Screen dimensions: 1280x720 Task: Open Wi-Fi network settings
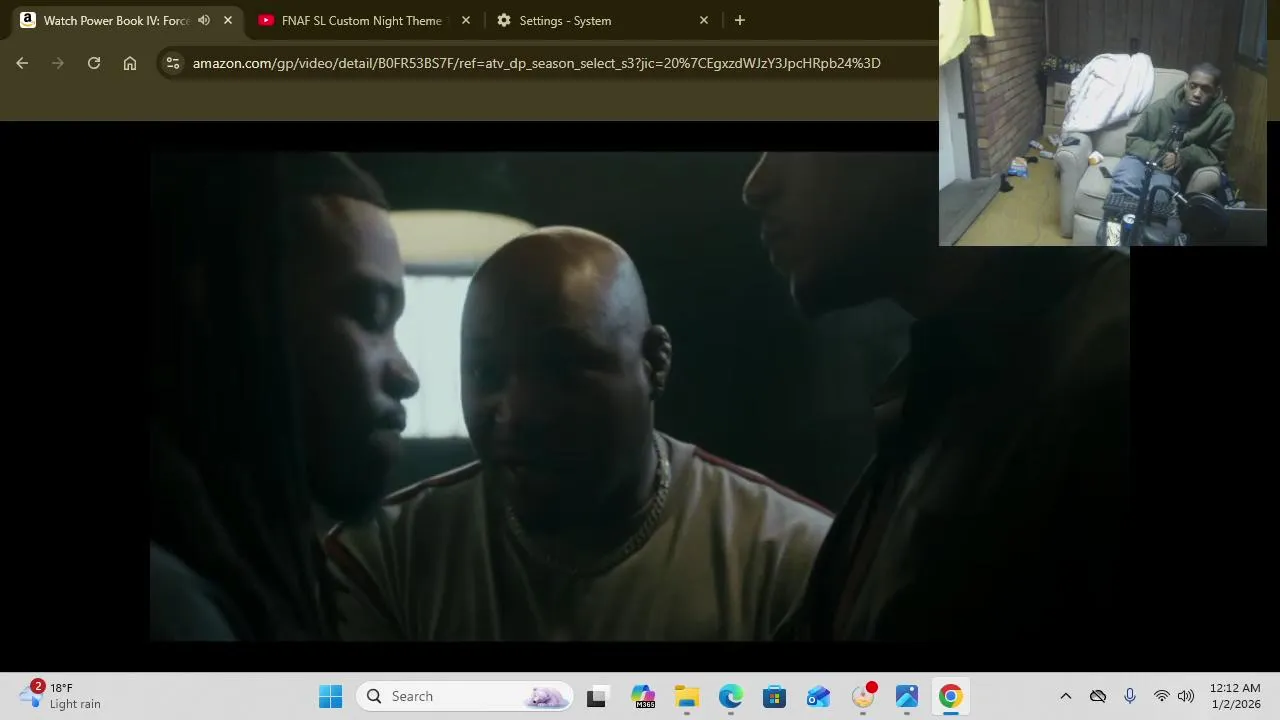point(1162,696)
